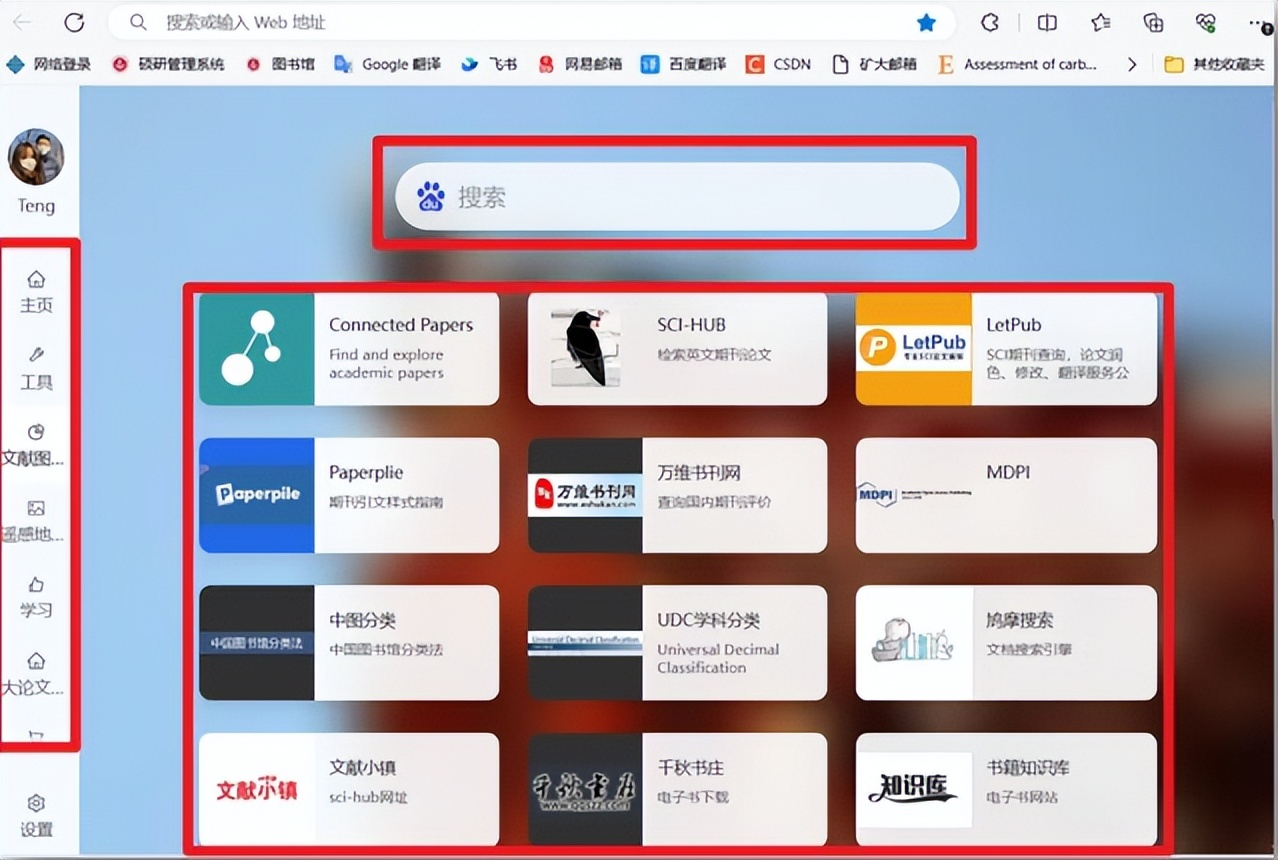Open 网易邮箱 bookmark
This screenshot has width=1278, height=860.
(x=581, y=64)
